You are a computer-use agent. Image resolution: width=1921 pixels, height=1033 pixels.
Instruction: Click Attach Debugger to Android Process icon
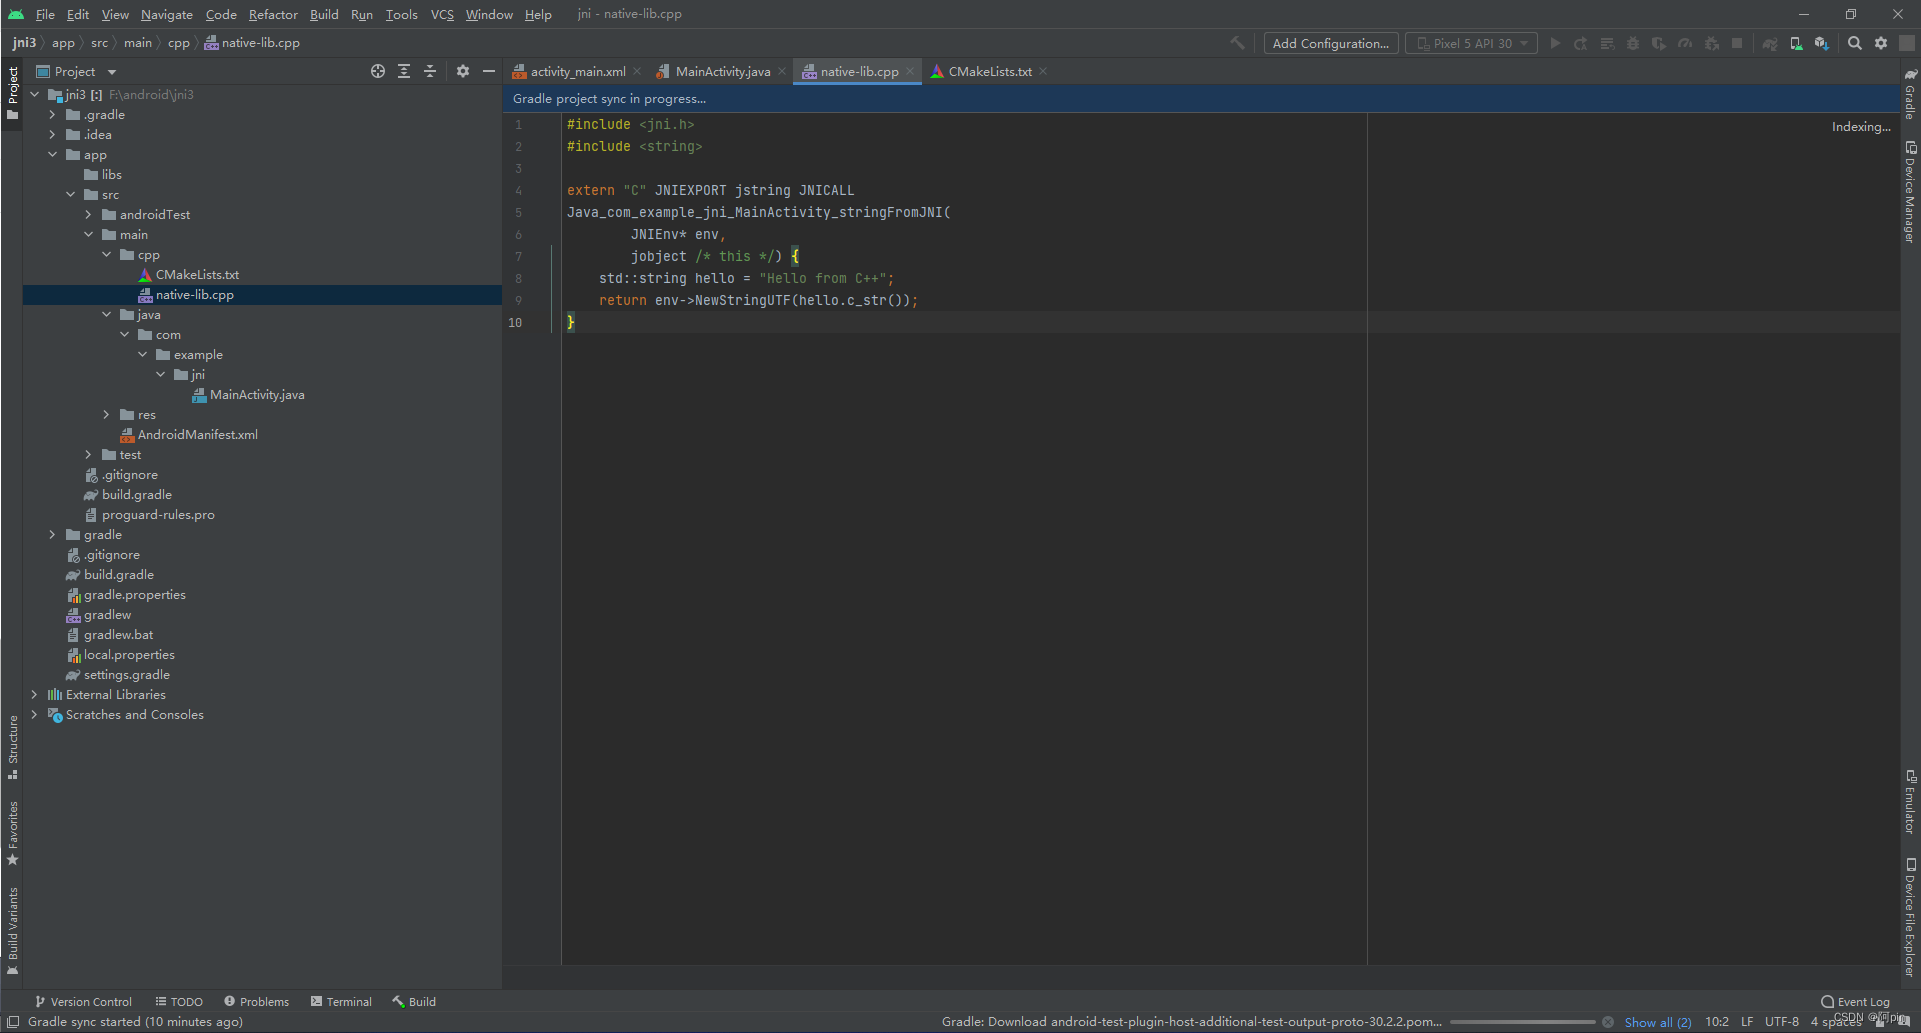point(1711,43)
